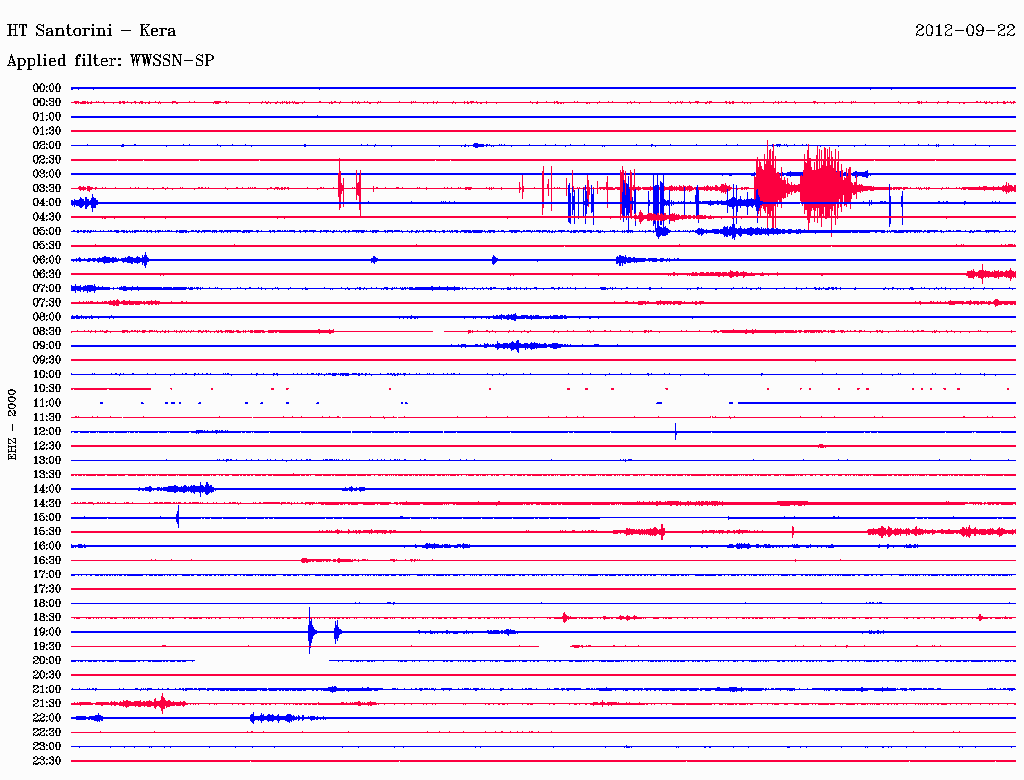Image resolution: width=1024 pixels, height=780 pixels.
Task: Click the "11:30" time label
Action: 47,417
